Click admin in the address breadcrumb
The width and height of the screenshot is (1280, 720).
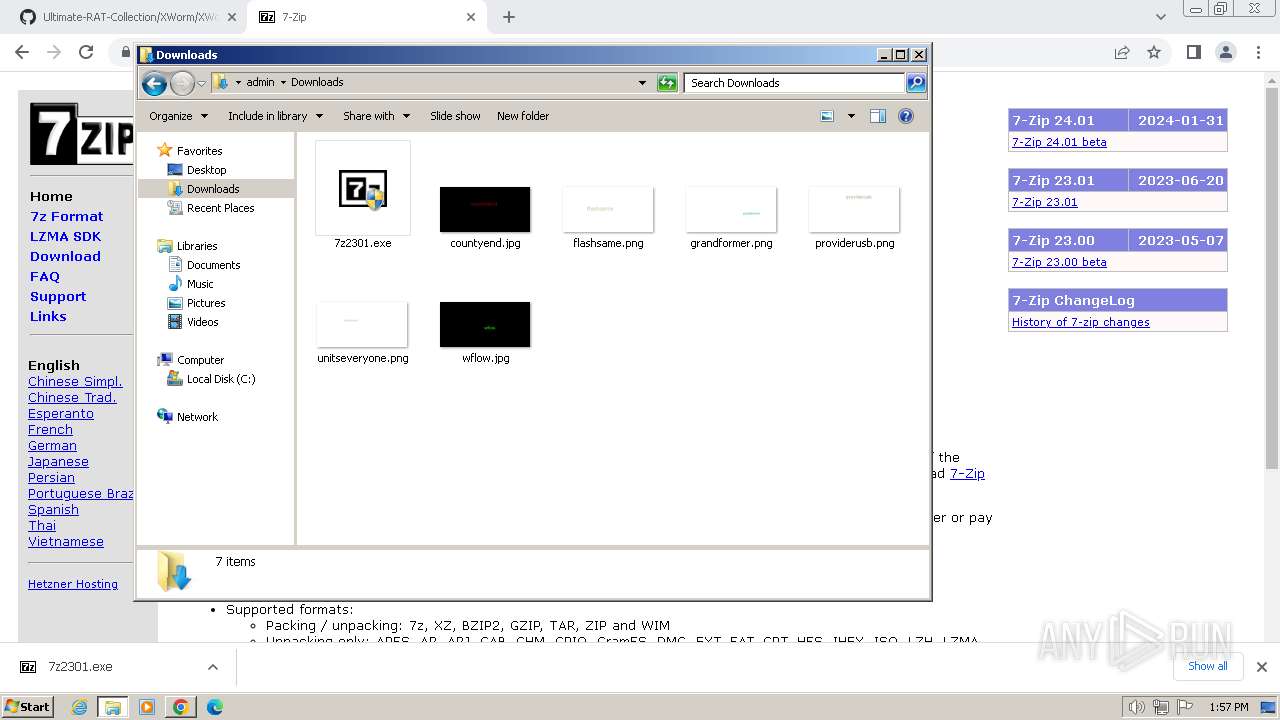260,83
